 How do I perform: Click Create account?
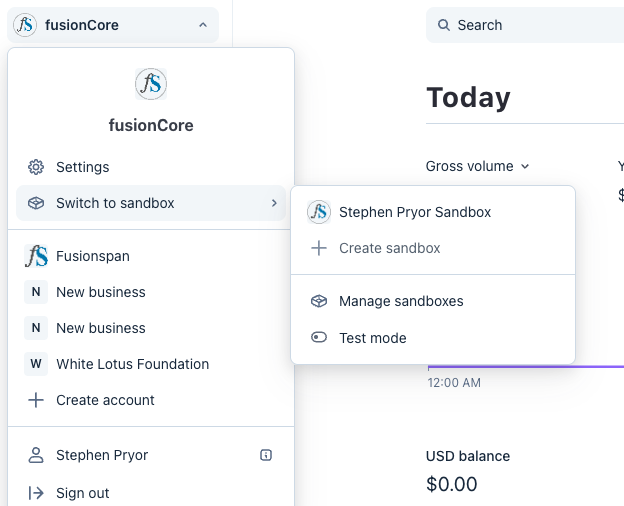coord(151,400)
